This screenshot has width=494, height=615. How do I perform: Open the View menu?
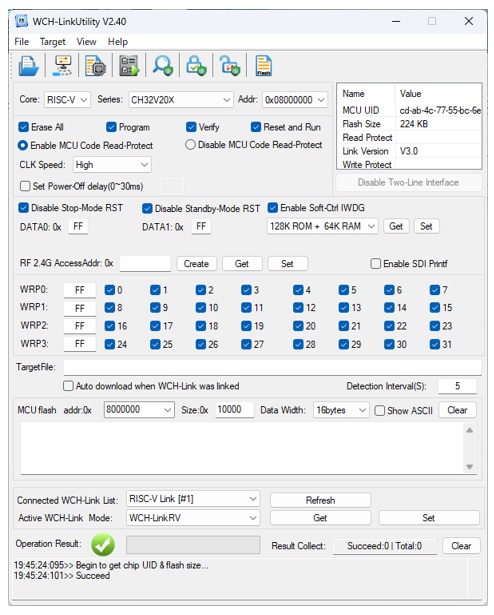[86, 42]
